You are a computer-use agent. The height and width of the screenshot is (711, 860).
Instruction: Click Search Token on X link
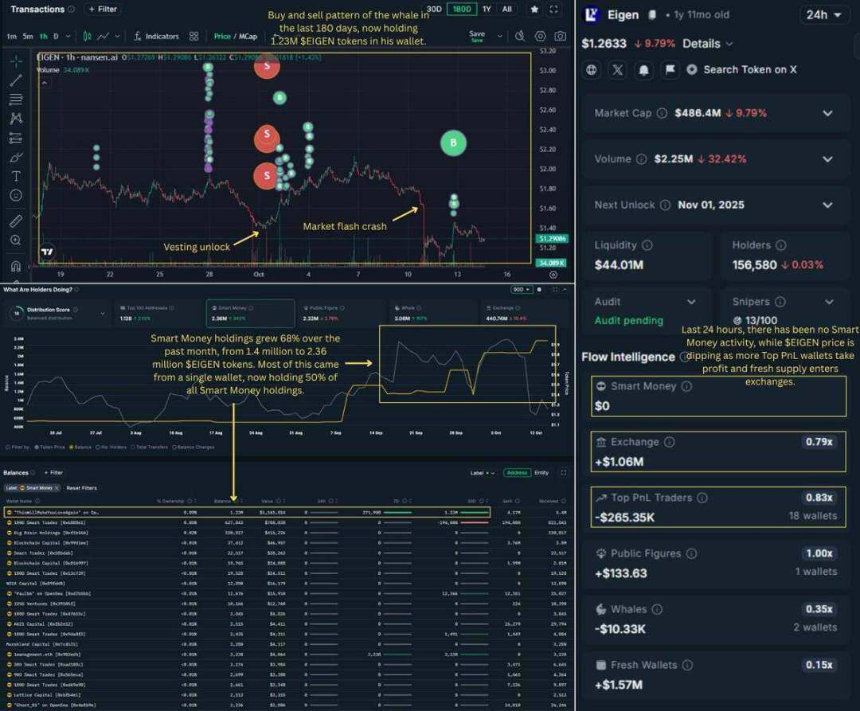(749, 70)
